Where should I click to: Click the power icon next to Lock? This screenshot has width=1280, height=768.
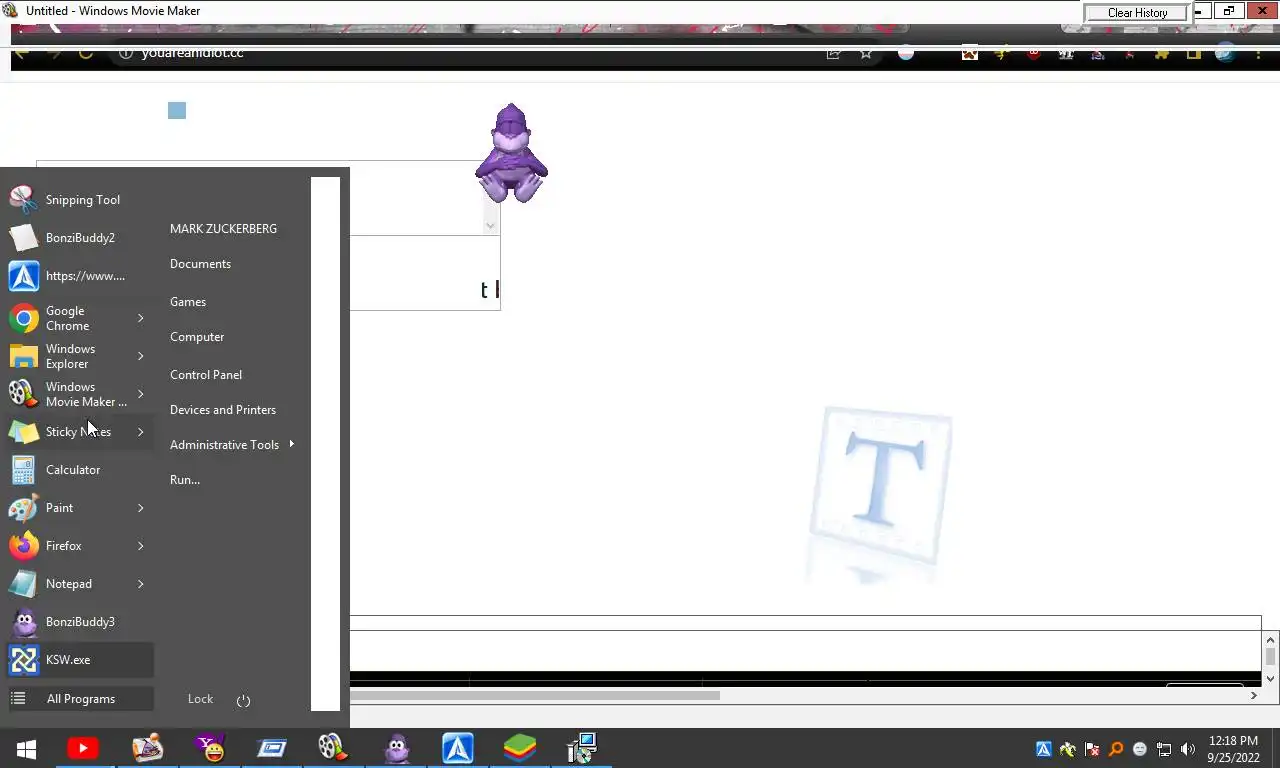click(x=243, y=700)
